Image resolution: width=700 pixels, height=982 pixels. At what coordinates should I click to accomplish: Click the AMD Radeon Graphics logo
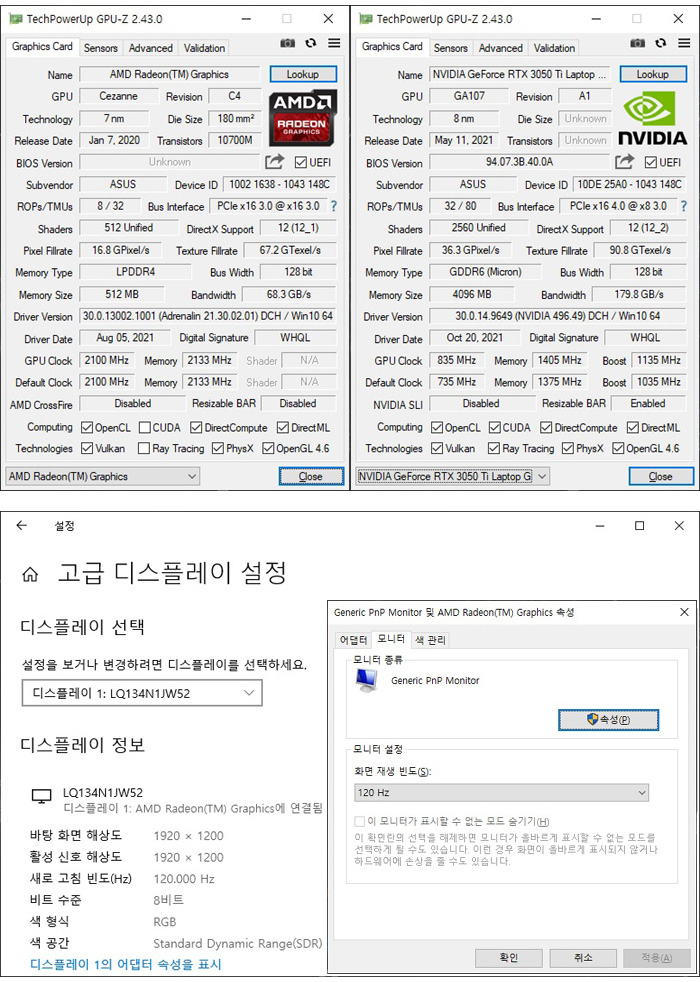(303, 116)
